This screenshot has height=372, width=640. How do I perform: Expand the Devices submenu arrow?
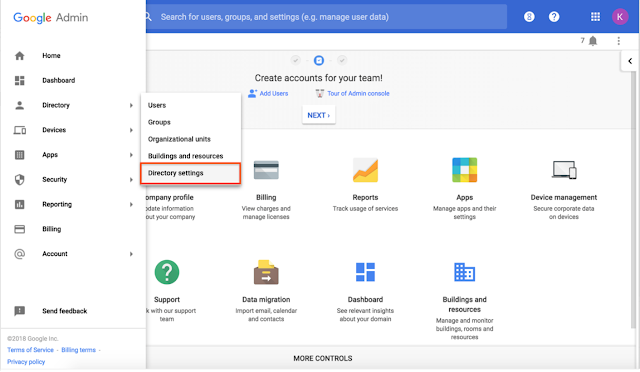(131, 130)
